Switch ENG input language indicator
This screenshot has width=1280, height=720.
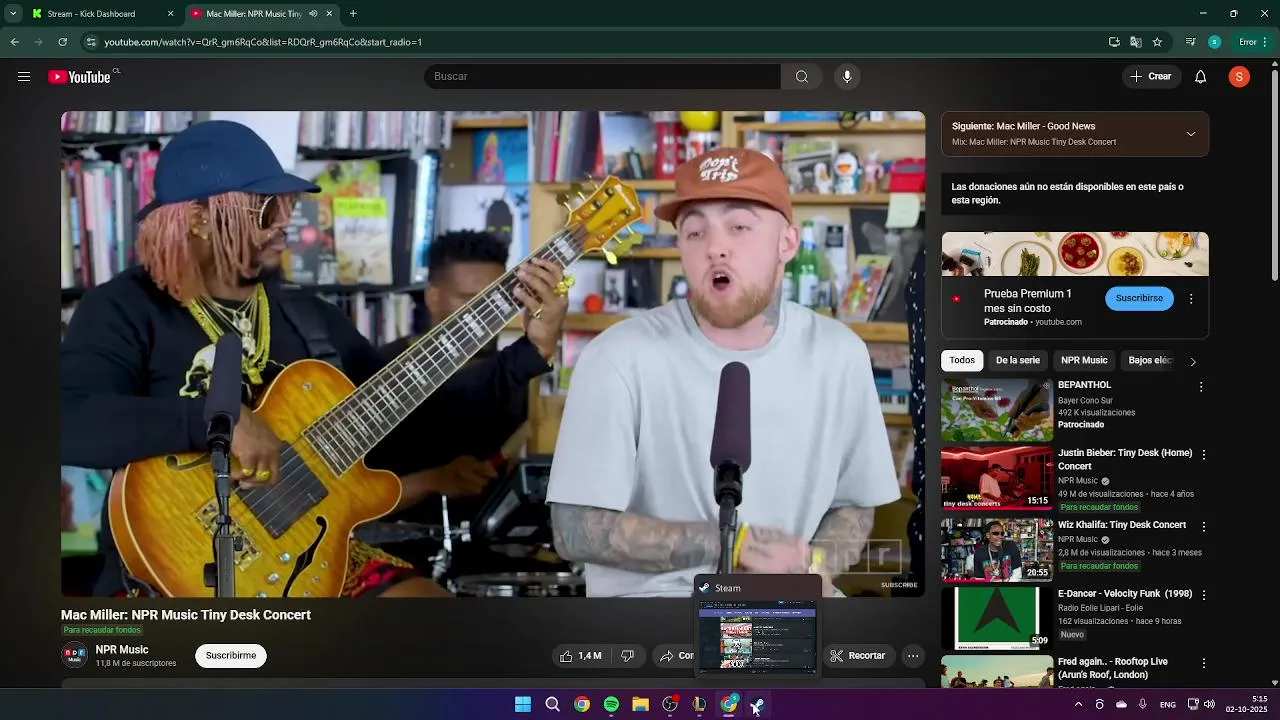1167,705
